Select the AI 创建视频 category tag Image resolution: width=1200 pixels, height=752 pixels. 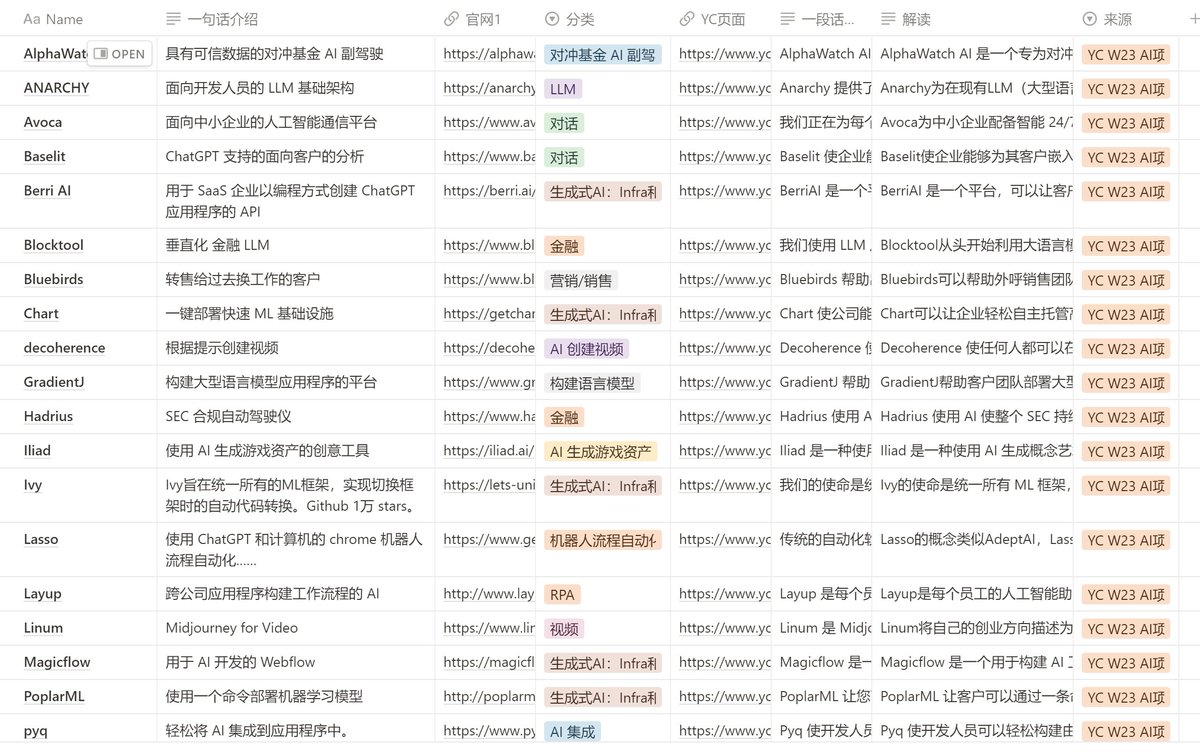pos(586,349)
